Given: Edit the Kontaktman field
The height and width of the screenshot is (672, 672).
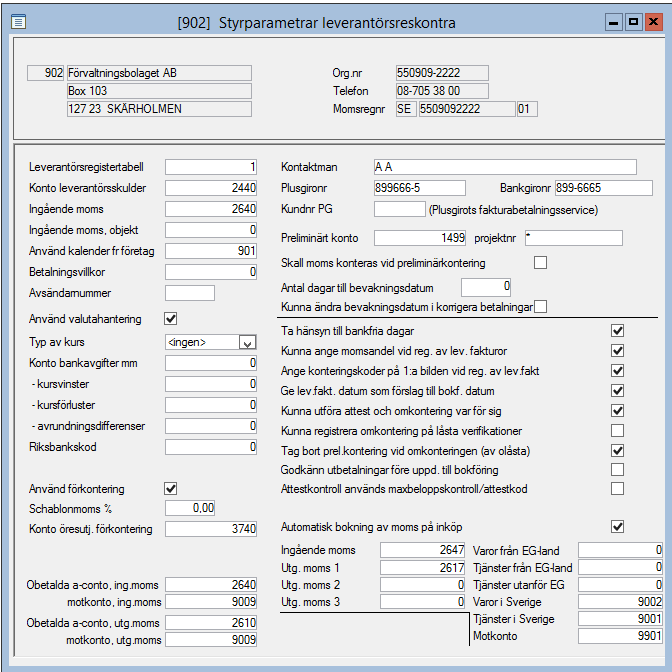Looking at the screenshot, I should [x=505, y=167].
